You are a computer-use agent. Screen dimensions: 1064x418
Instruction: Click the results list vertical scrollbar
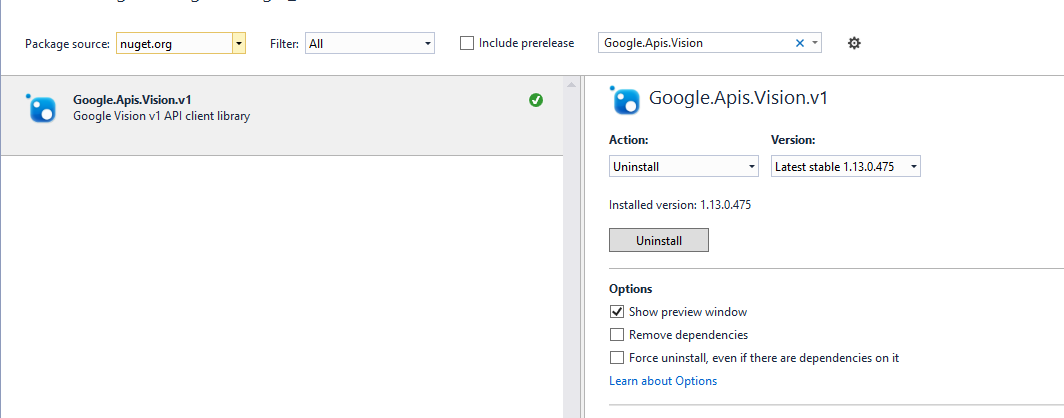click(573, 250)
